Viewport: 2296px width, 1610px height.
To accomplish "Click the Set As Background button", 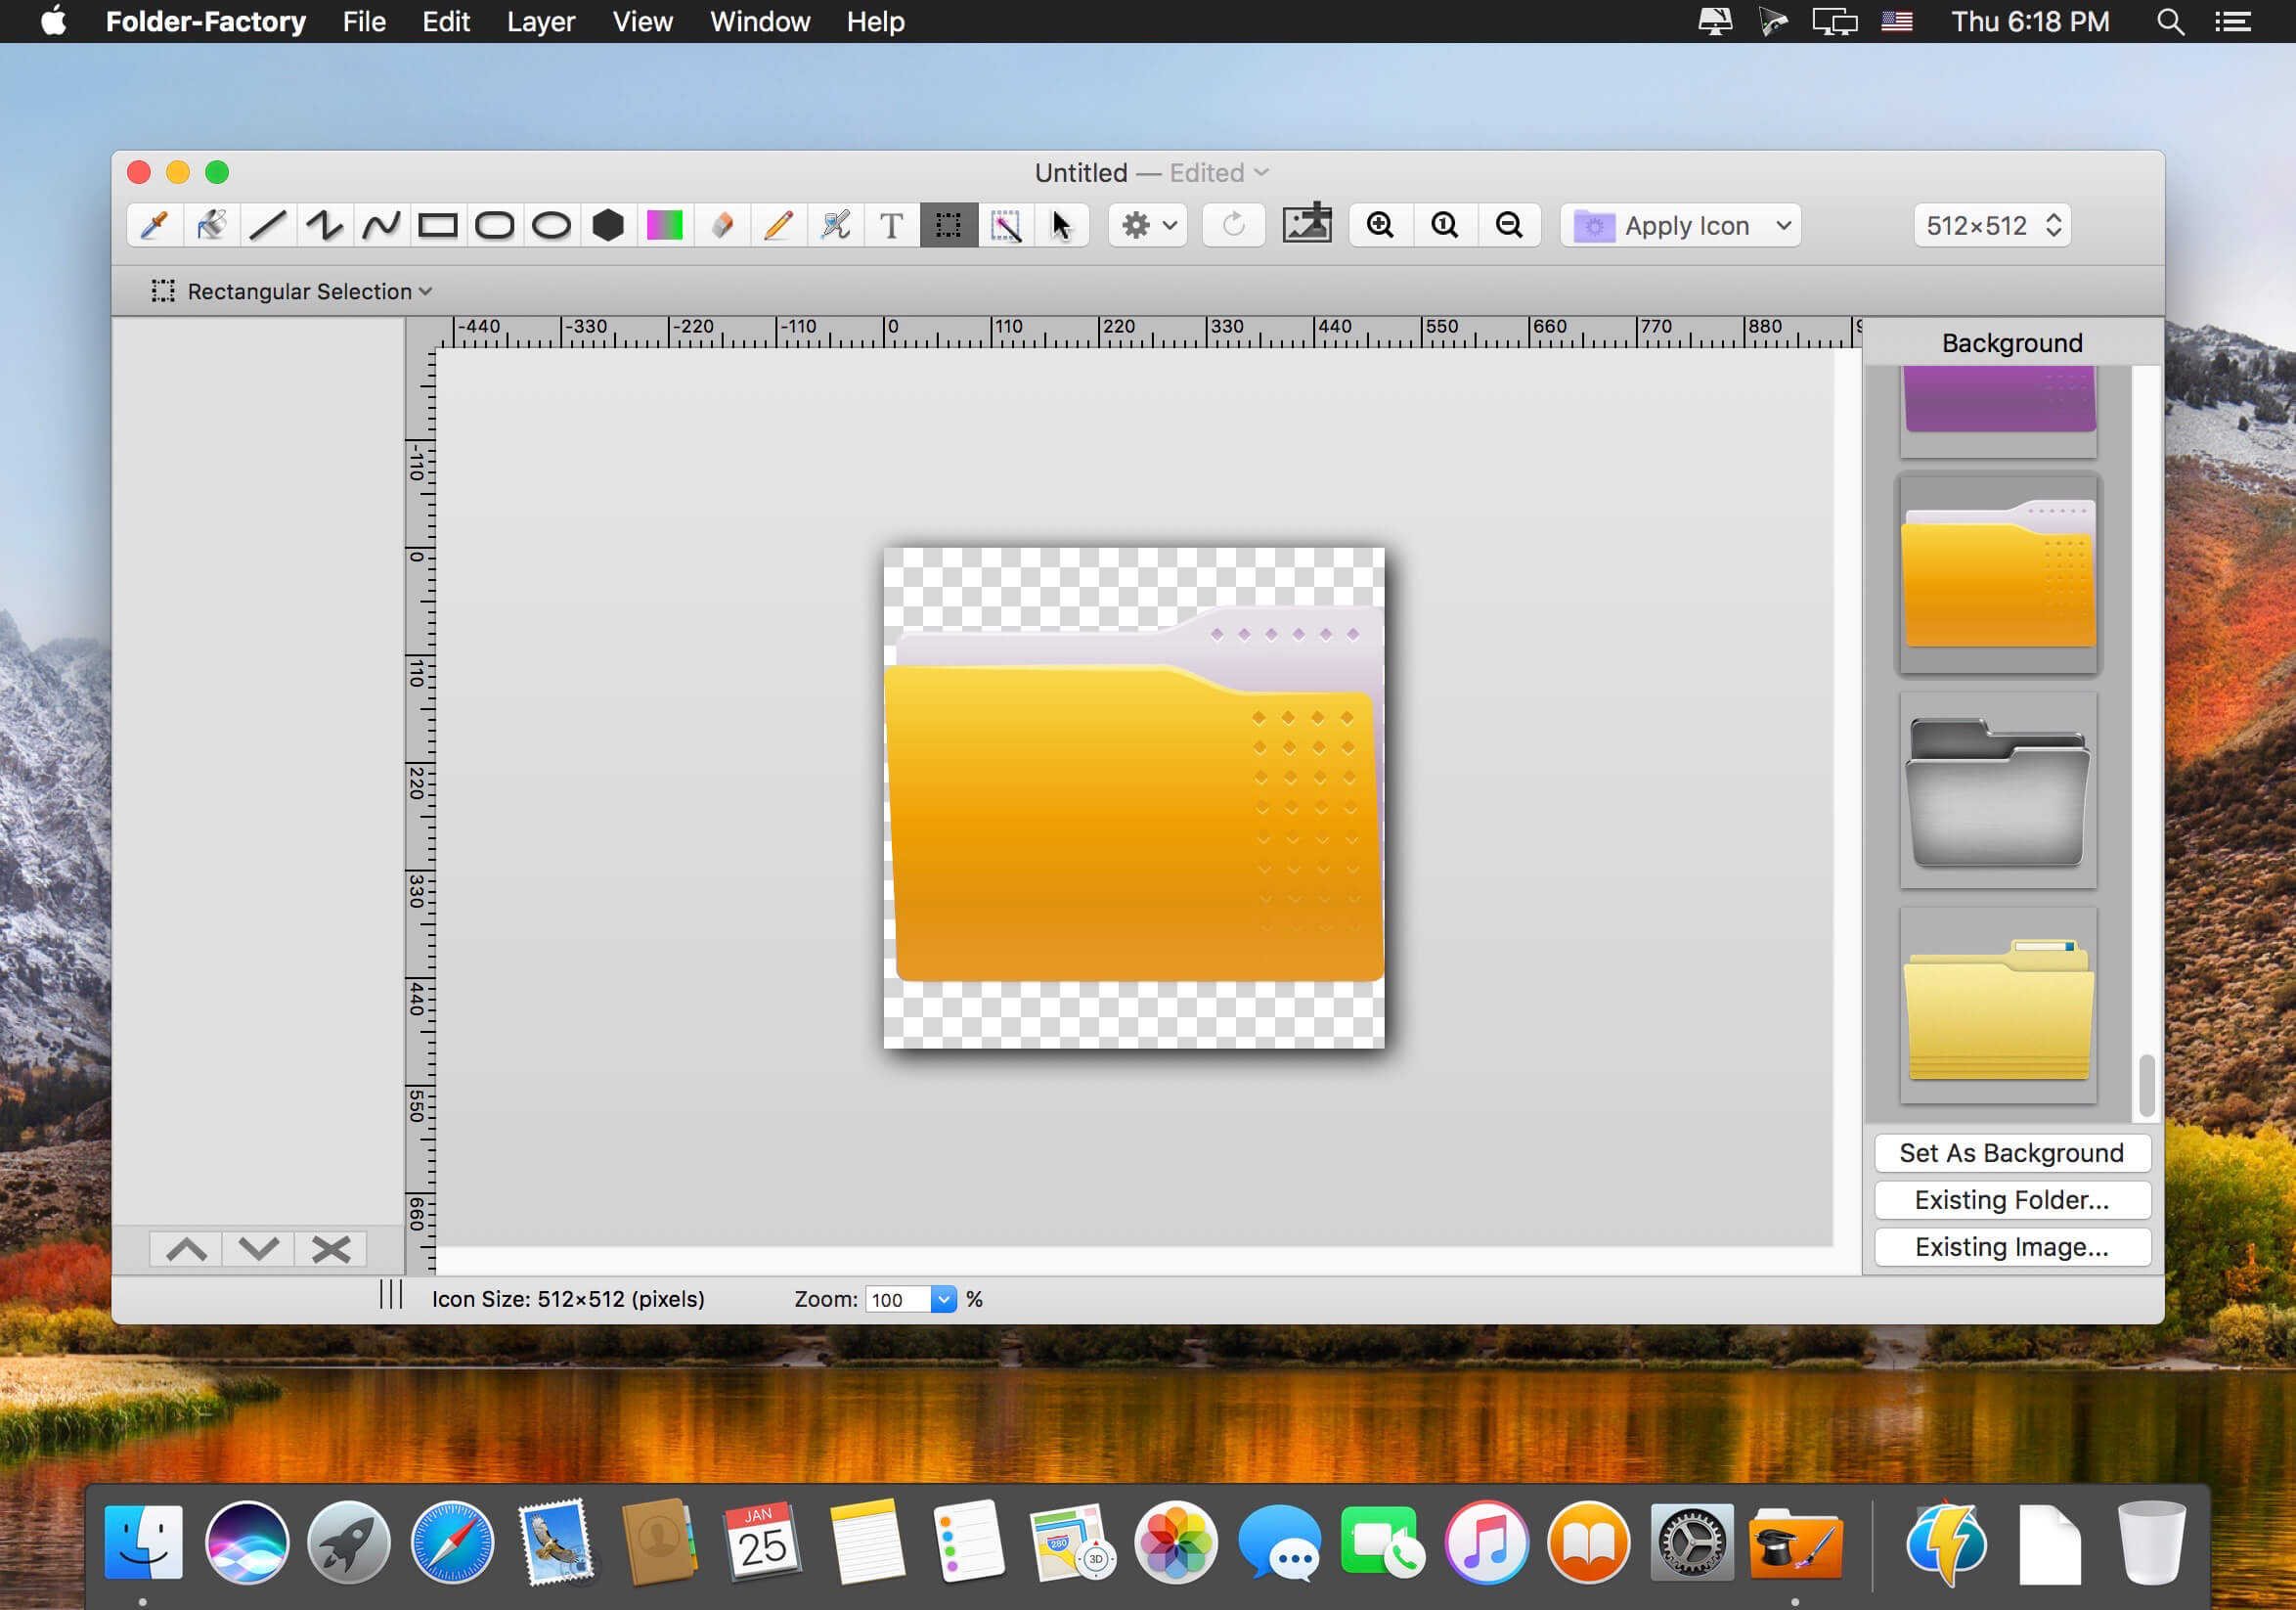I will tap(2011, 1153).
